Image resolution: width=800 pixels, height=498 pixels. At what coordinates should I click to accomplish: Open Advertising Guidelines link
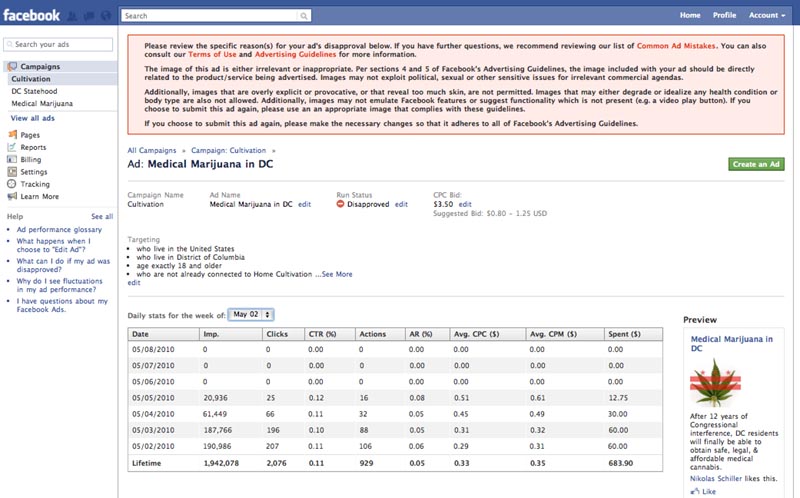point(295,54)
